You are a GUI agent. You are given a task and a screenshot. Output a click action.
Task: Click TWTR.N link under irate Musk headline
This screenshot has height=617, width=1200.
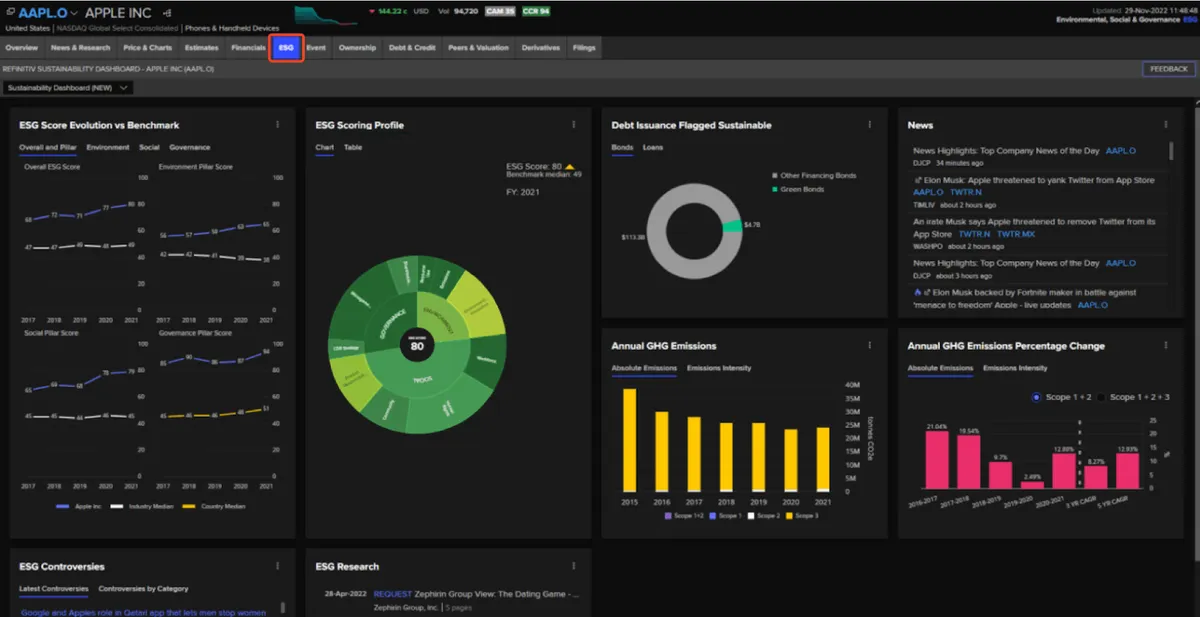coord(974,234)
